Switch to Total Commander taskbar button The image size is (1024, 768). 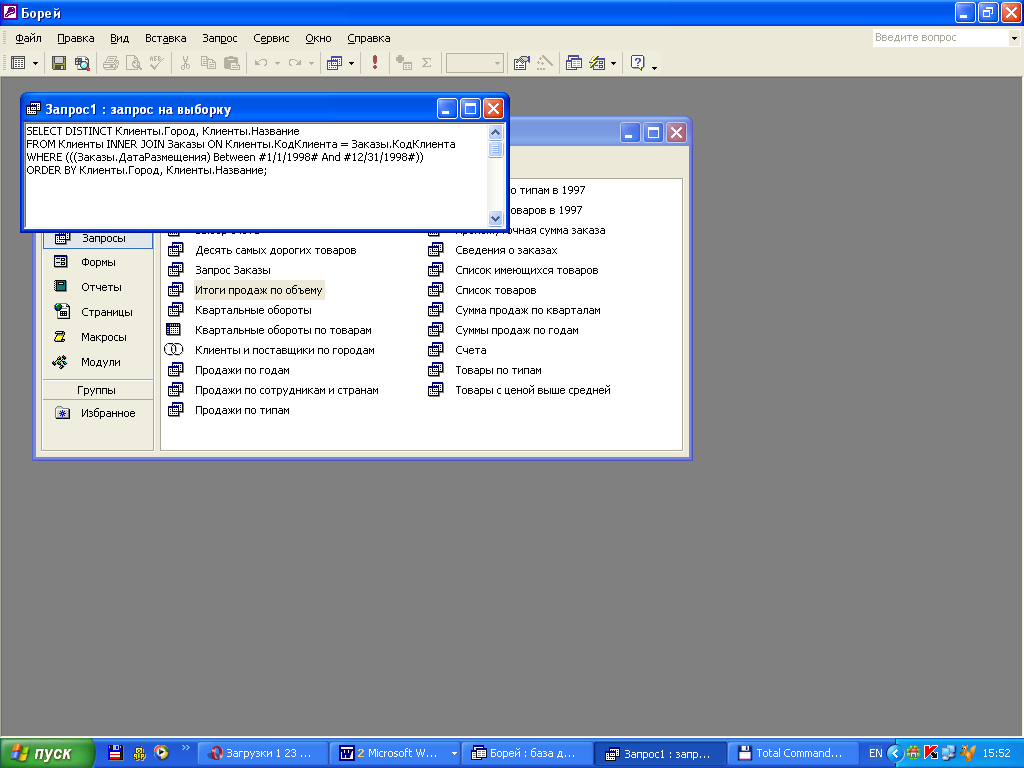click(792, 753)
